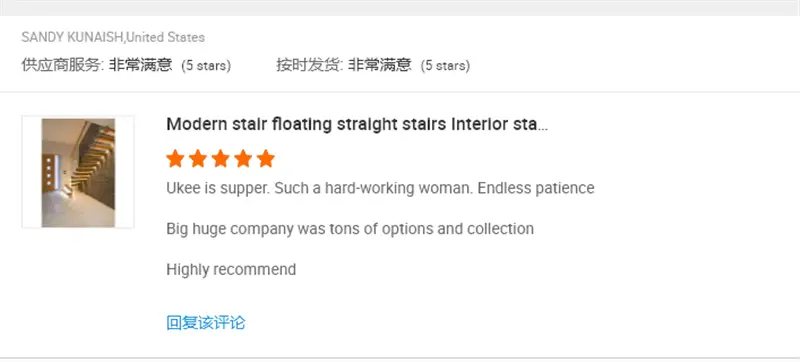Click the gray bar above the review
Image resolution: width=800 pixels, height=362 pixels.
click(x=400, y=8)
